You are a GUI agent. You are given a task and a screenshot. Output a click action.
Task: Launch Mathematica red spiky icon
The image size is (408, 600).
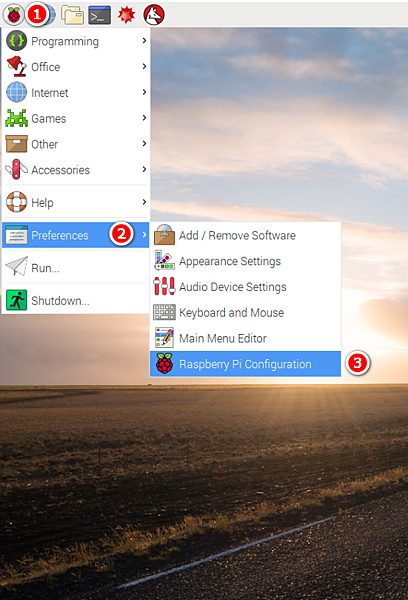tap(126, 15)
